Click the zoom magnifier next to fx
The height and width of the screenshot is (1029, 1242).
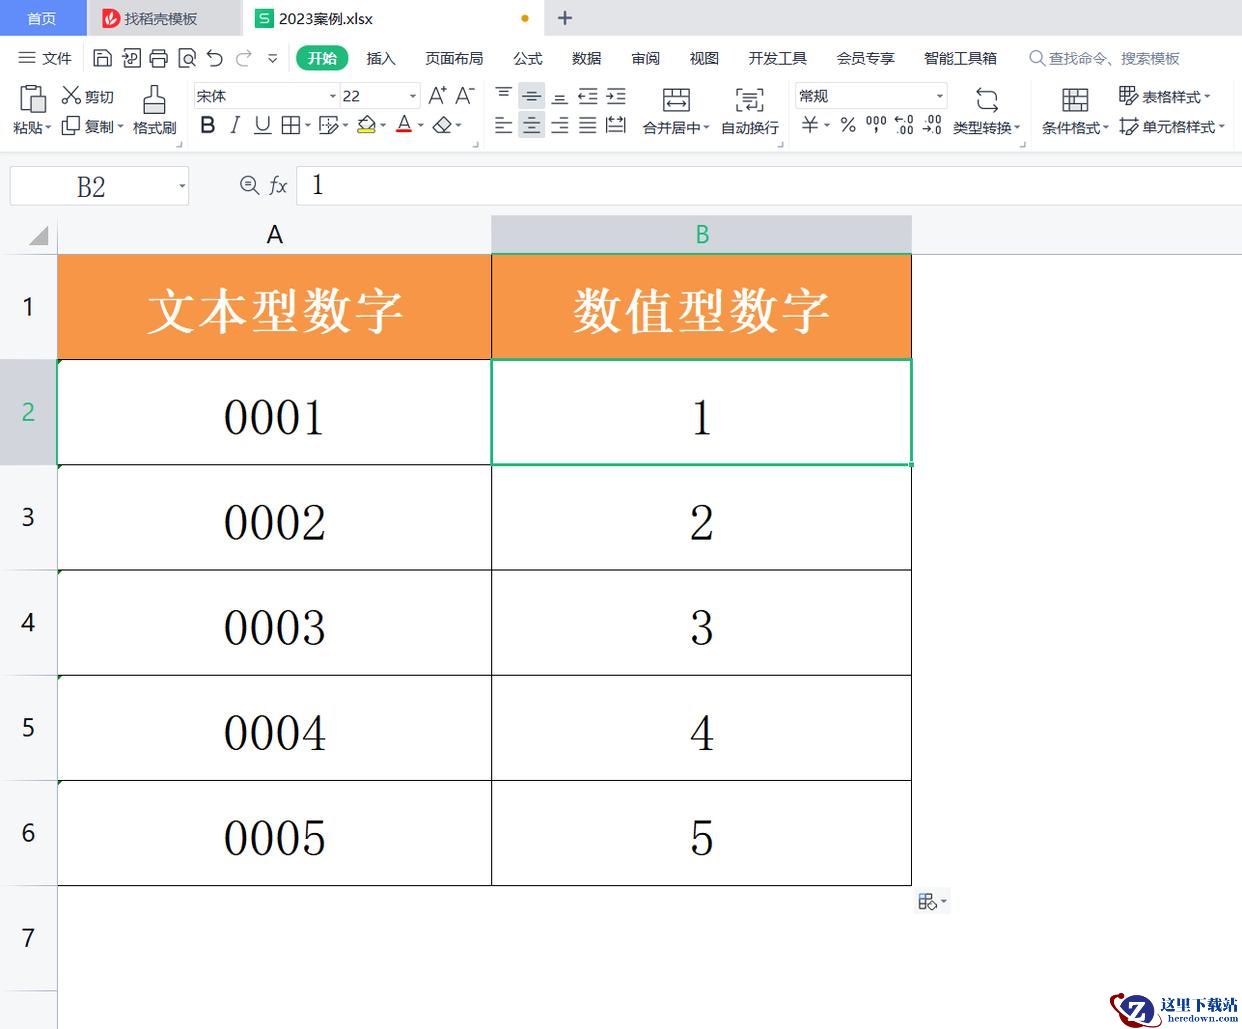(x=249, y=185)
